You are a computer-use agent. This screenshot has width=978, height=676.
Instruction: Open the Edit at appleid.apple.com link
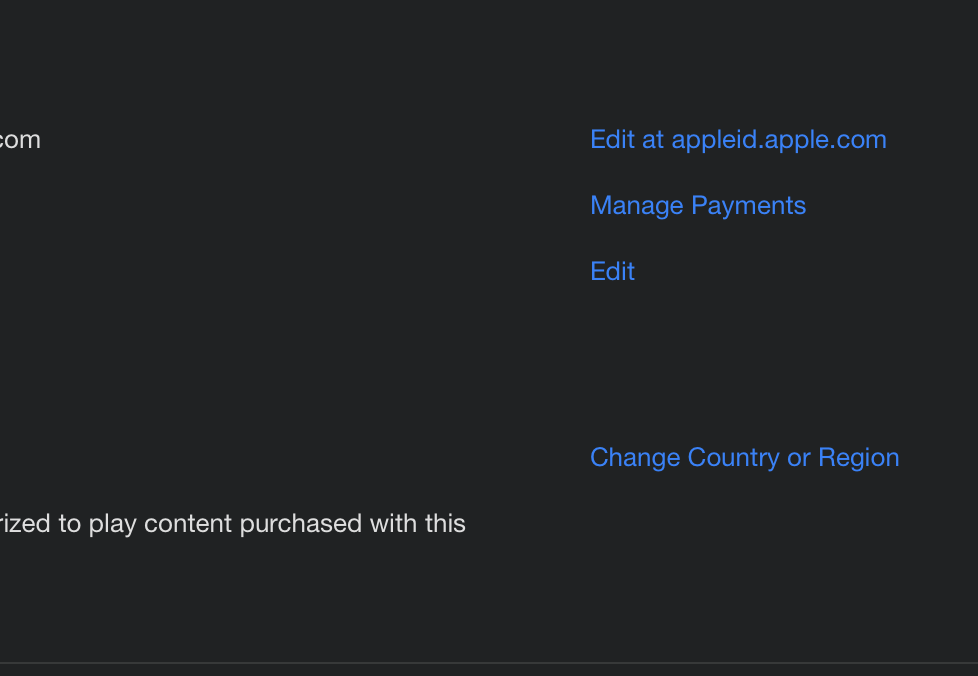738,140
